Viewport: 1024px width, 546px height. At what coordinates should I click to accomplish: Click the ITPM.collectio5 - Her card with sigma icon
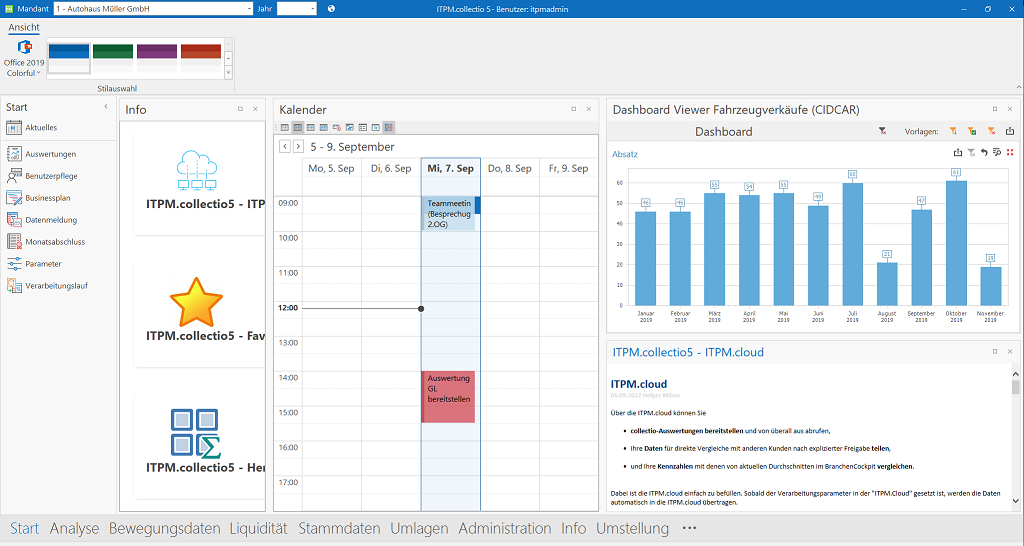point(199,446)
